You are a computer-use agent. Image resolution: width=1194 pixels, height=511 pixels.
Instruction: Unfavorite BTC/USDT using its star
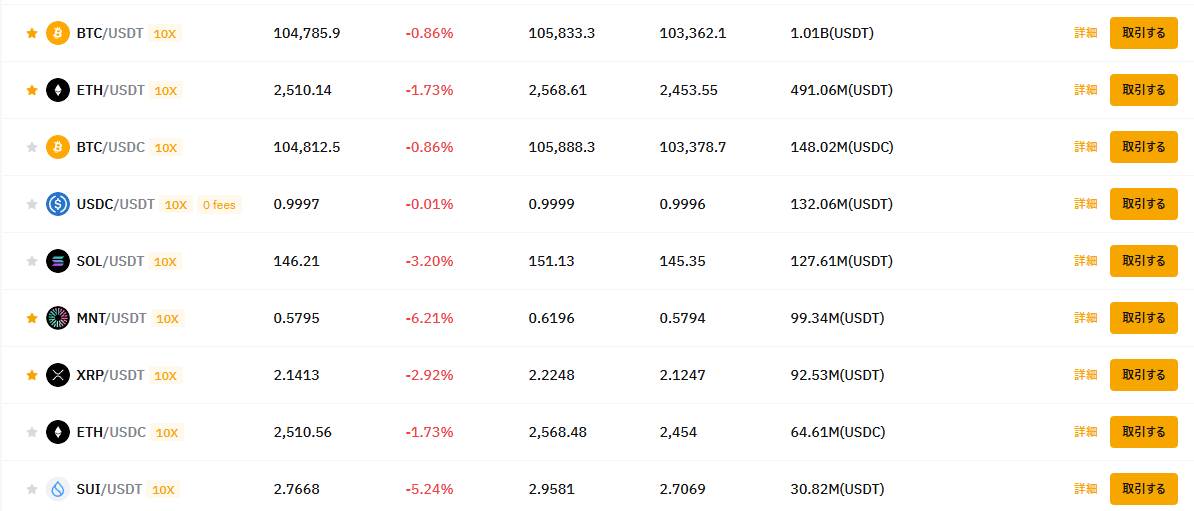tap(32, 33)
